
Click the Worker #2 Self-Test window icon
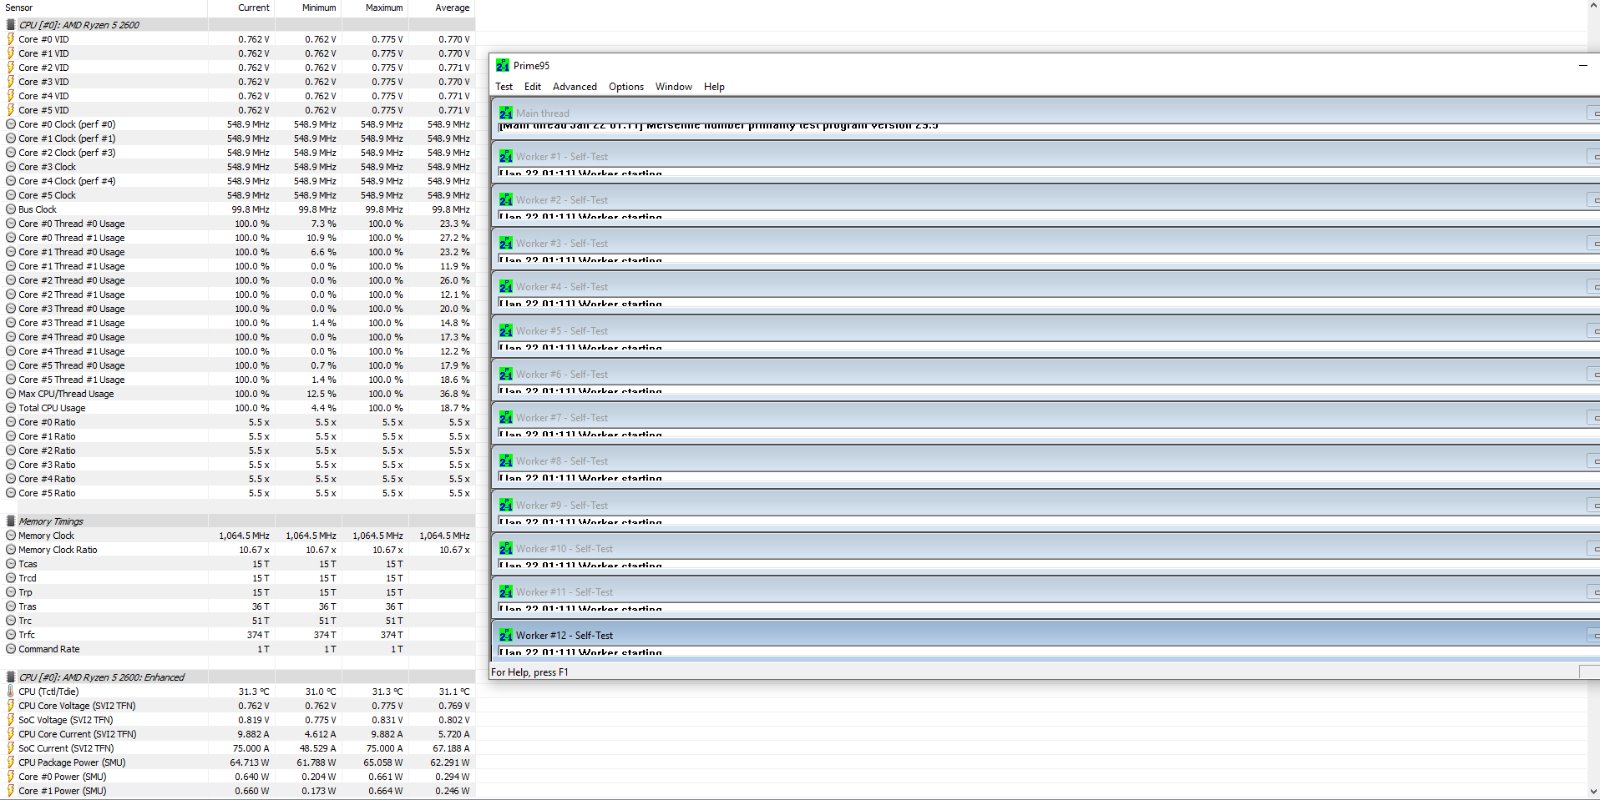506,200
